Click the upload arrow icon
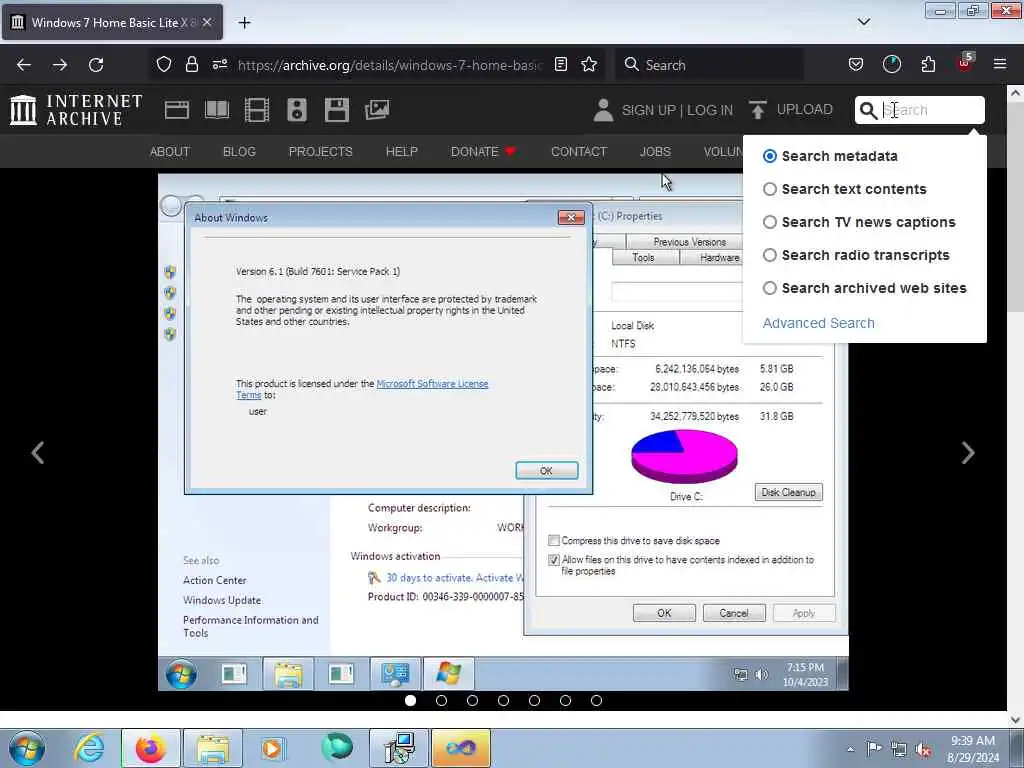The image size is (1024, 768). [x=758, y=110]
